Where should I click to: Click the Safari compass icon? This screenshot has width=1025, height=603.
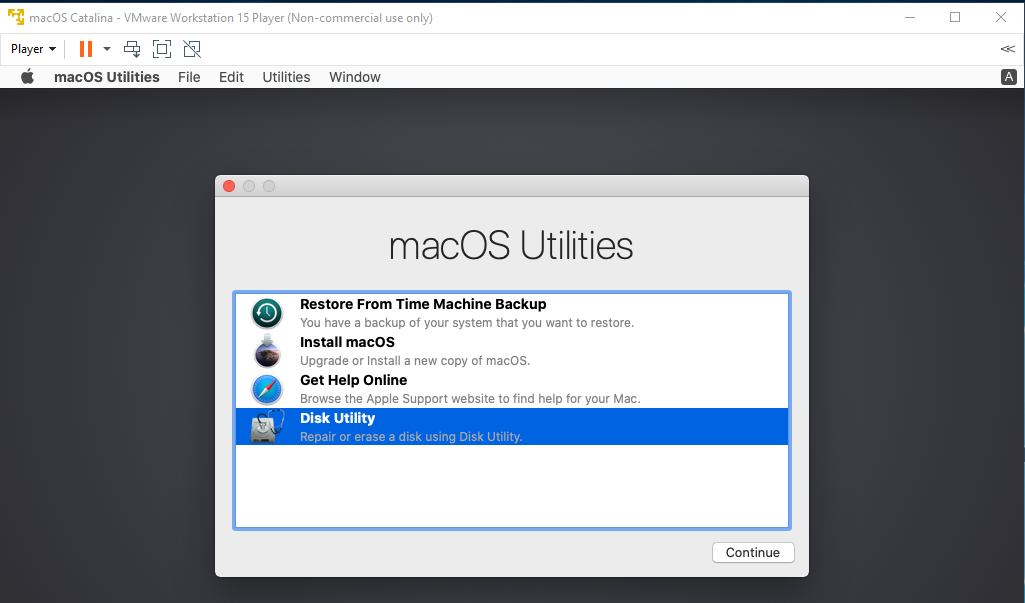tap(267, 390)
